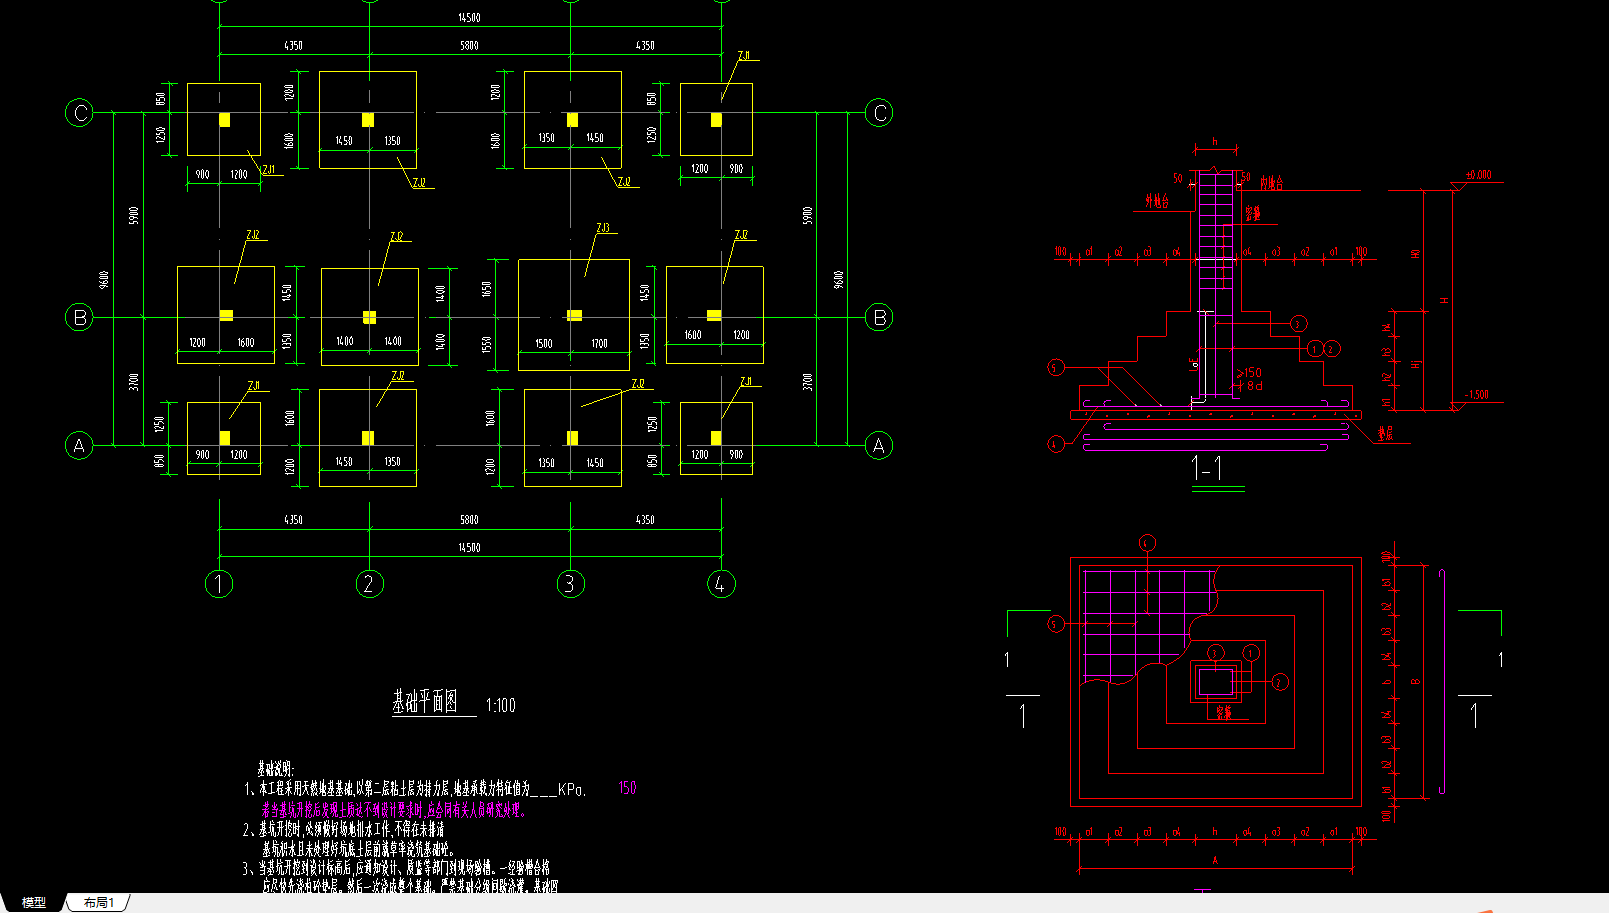Click callout circle 4 in plan detail
The width and height of the screenshot is (1609, 913).
point(1147,543)
